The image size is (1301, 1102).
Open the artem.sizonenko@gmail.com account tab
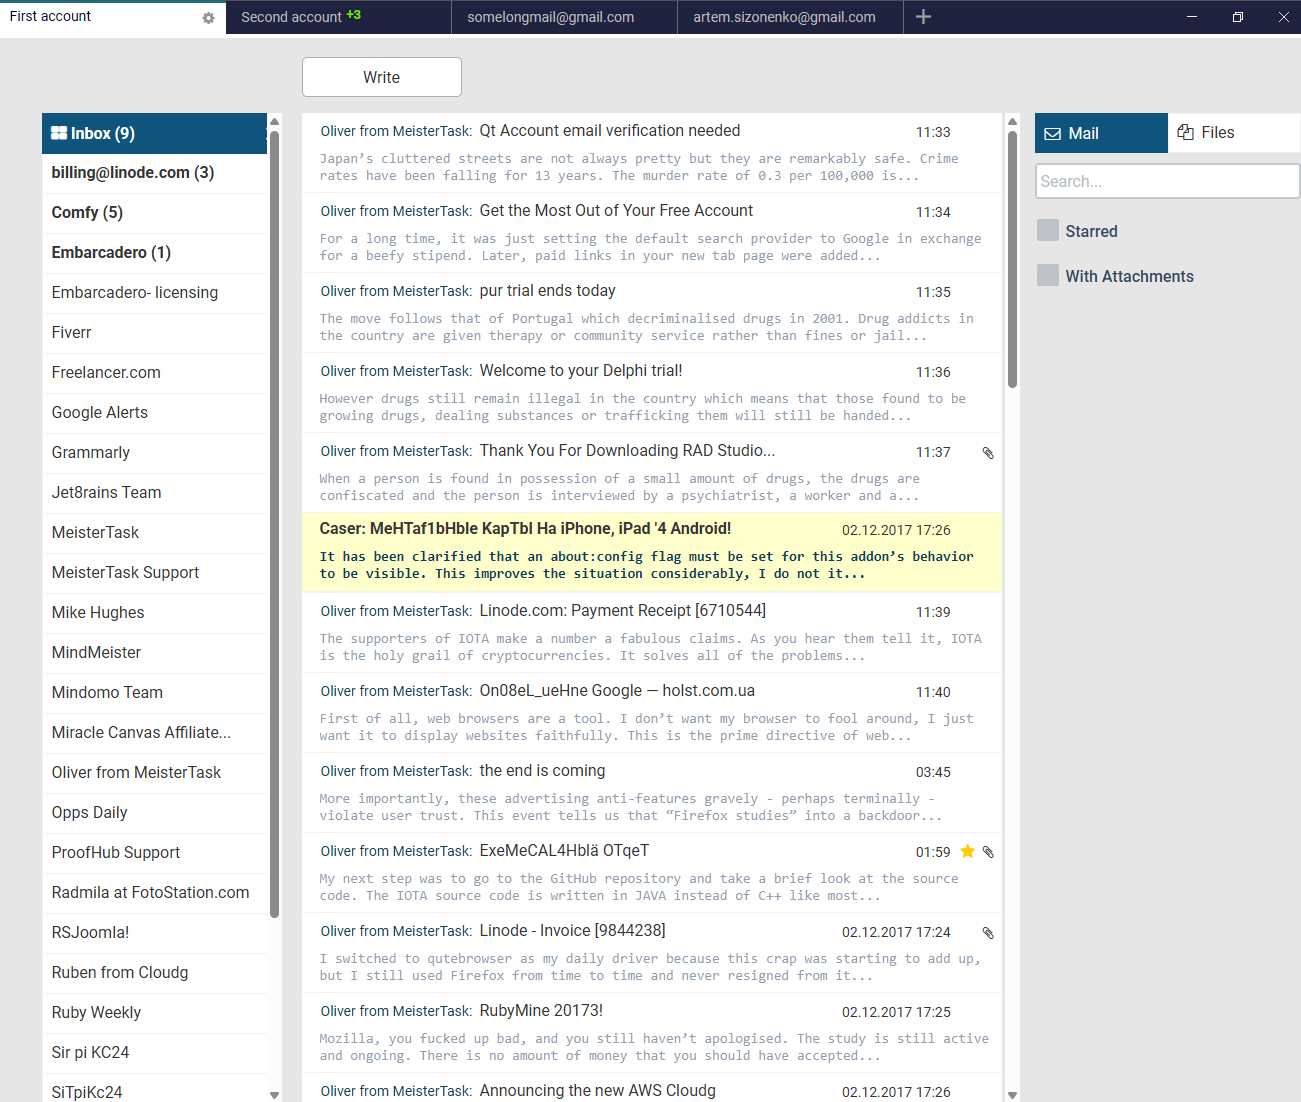click(x=784, y=17)
